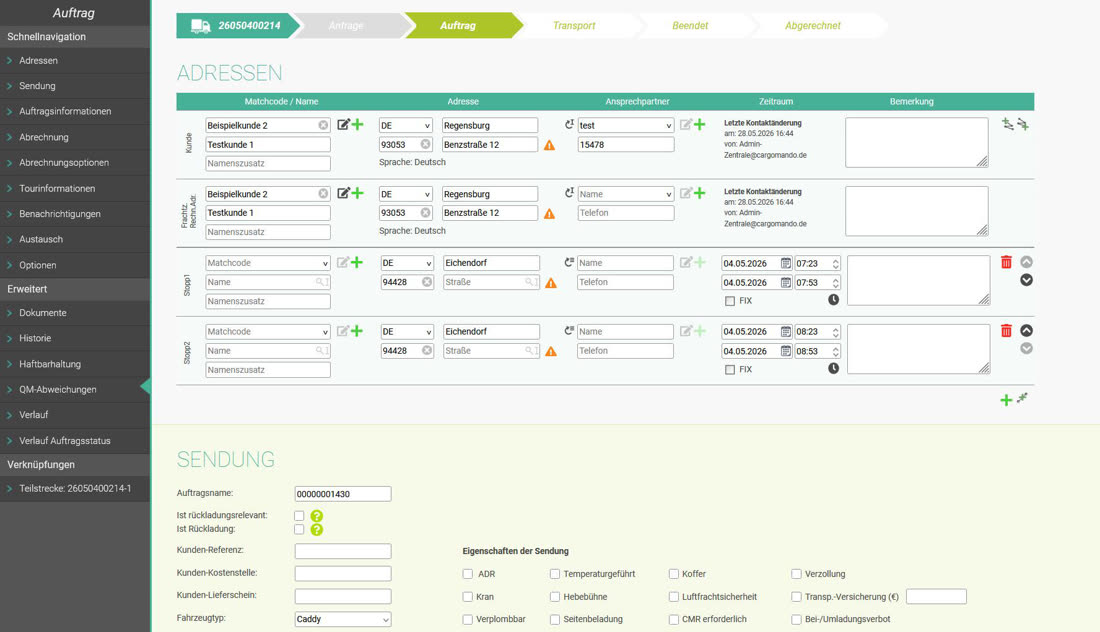The width and height of the screenshot is (1100, 632).
Task: Open calendar for Stopp1 start date
Action: pos(786,264)
